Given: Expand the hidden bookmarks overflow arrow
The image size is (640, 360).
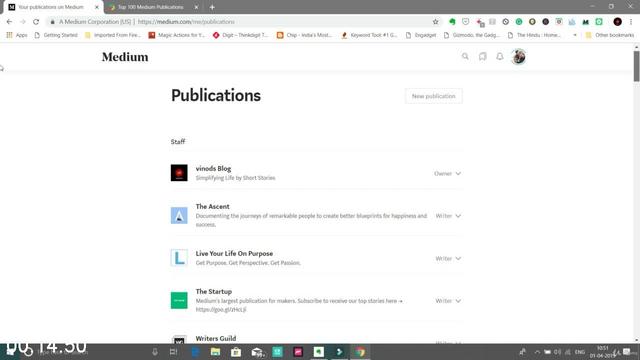Looking at the screenshot, I should (x=575, y=35).
